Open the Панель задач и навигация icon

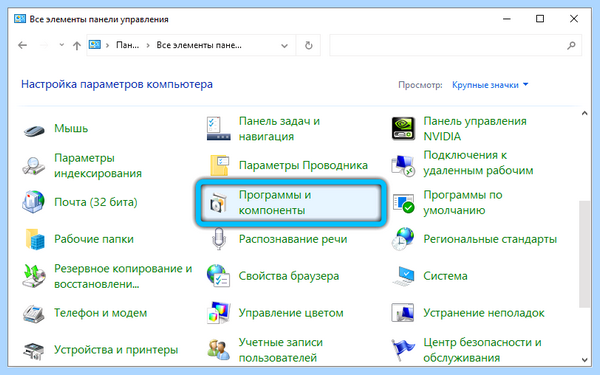pyautogui.click(x=218, y=129)
